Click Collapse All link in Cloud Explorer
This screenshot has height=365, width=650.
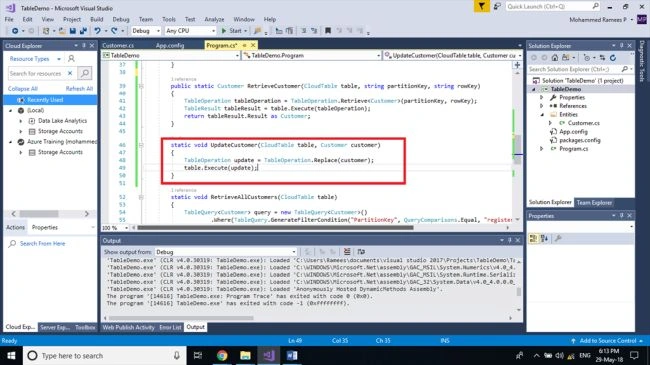tap(22, 89)
